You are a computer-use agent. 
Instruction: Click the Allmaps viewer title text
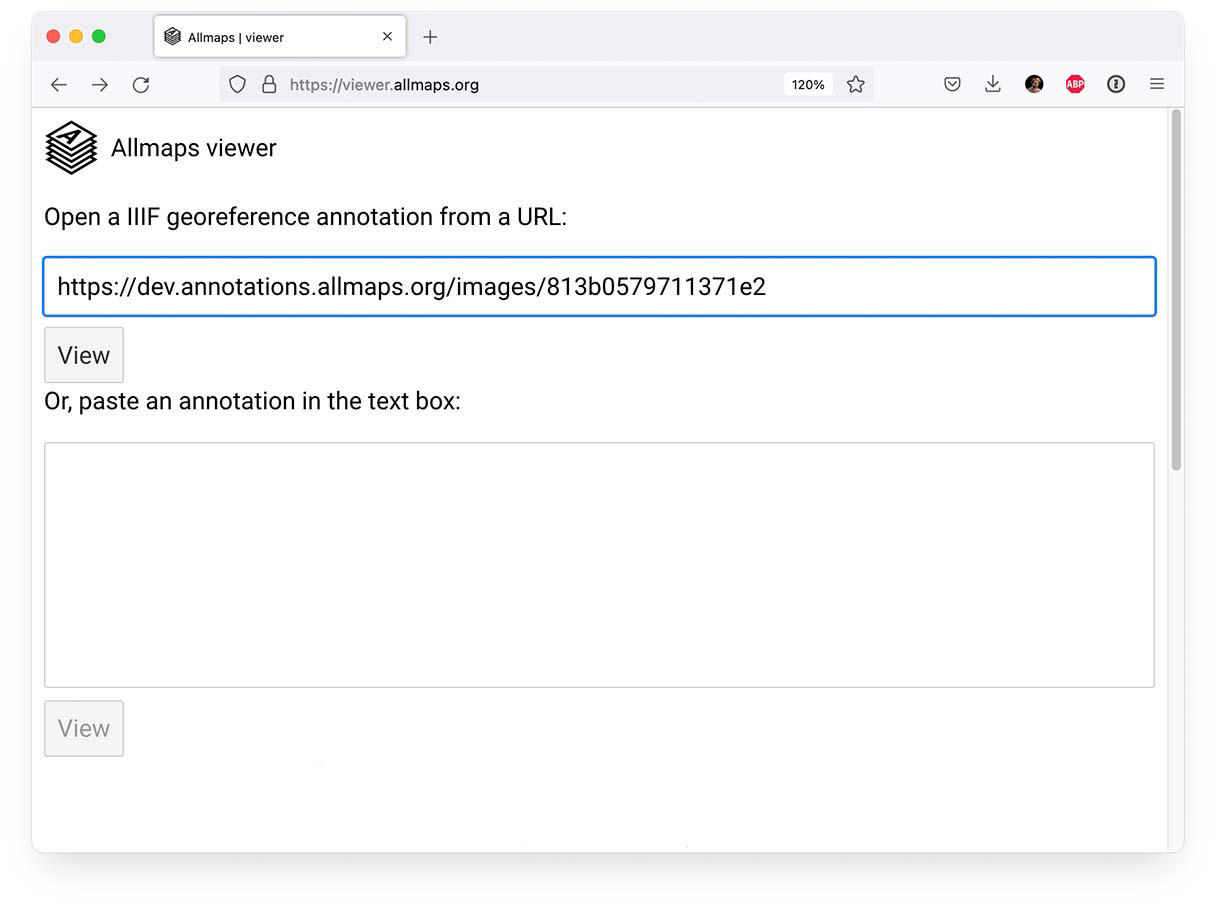(194, 148)
